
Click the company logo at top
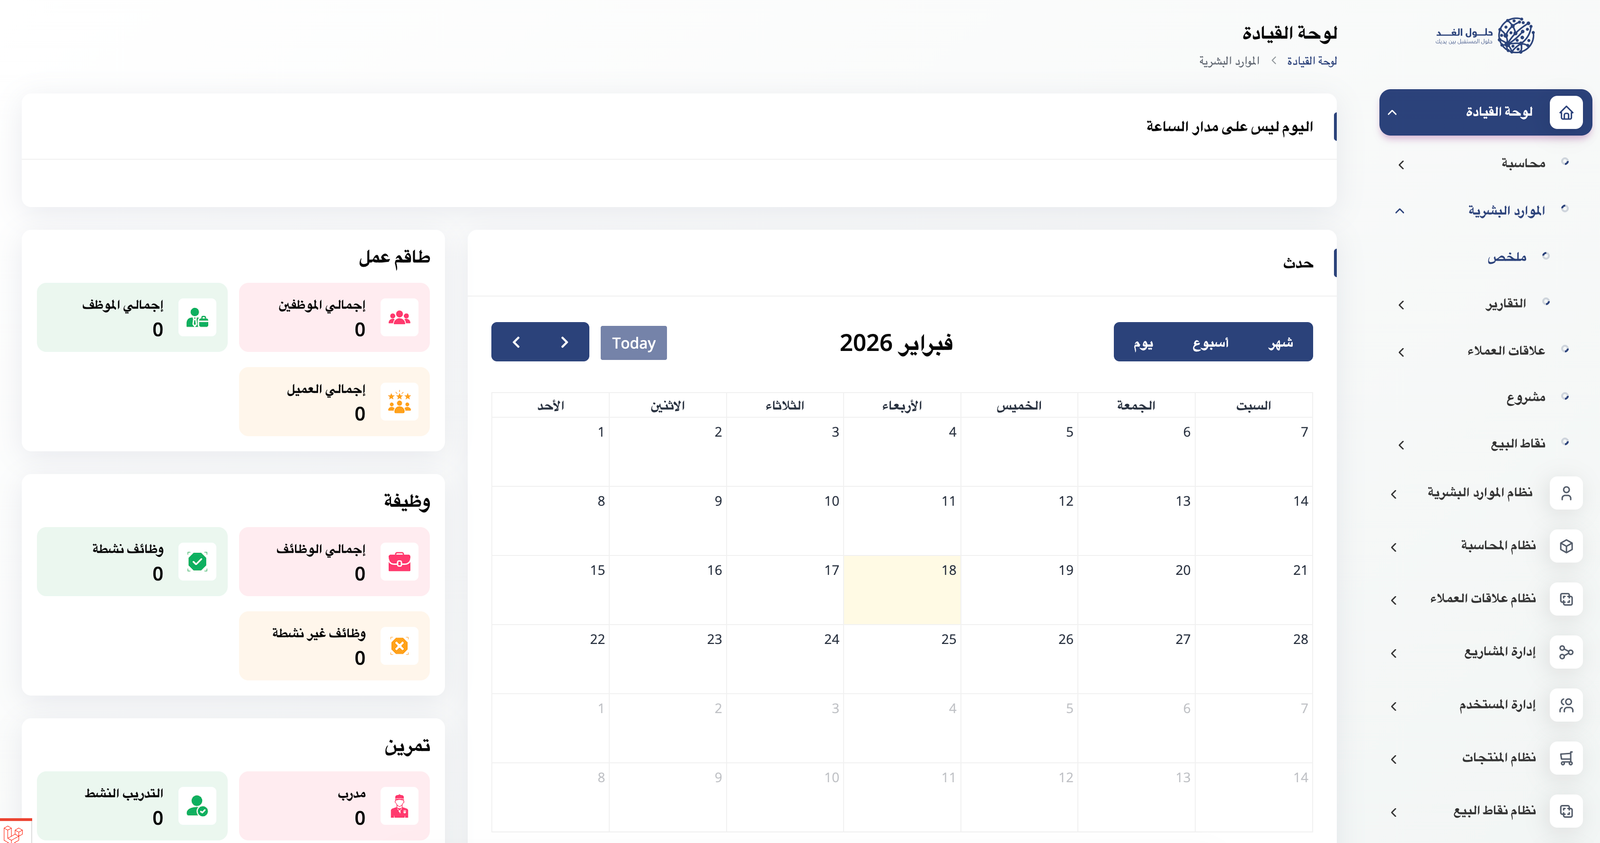coord(1486,36)
